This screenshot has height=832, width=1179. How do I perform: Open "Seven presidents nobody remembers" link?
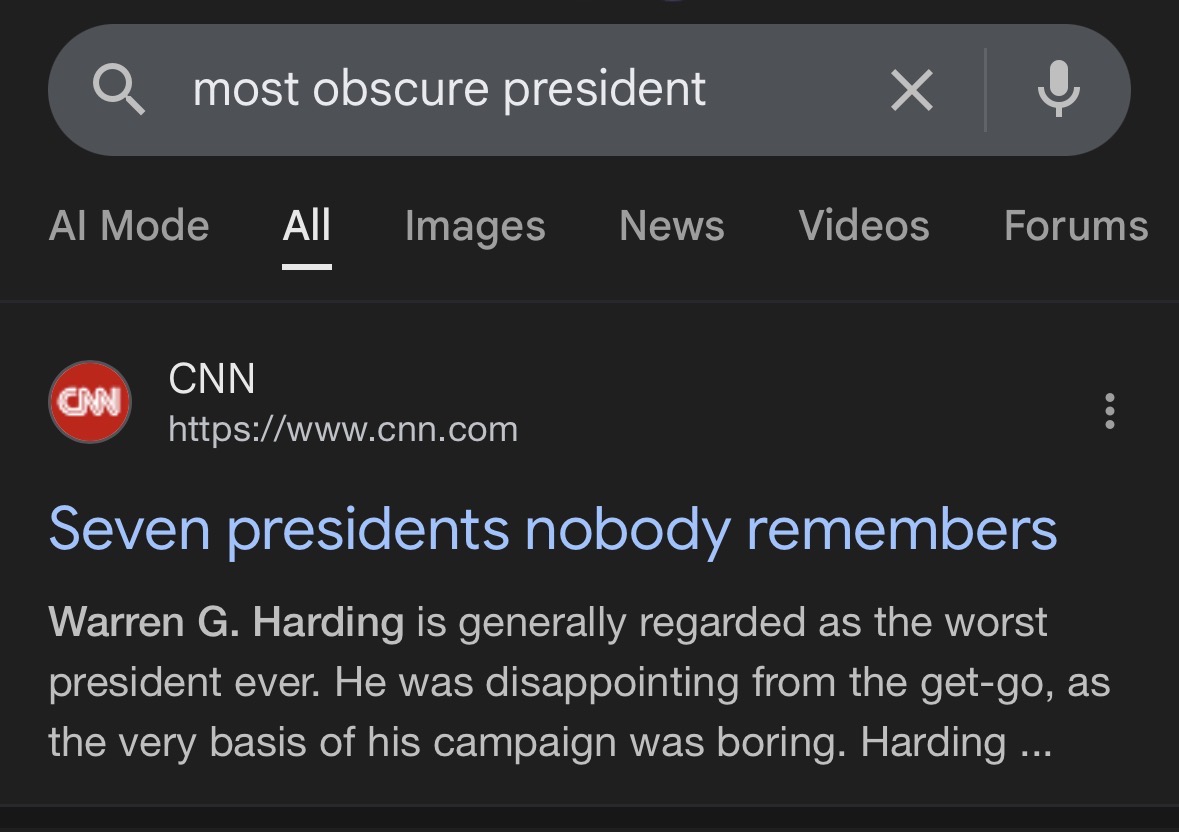(x=552, y=529)
